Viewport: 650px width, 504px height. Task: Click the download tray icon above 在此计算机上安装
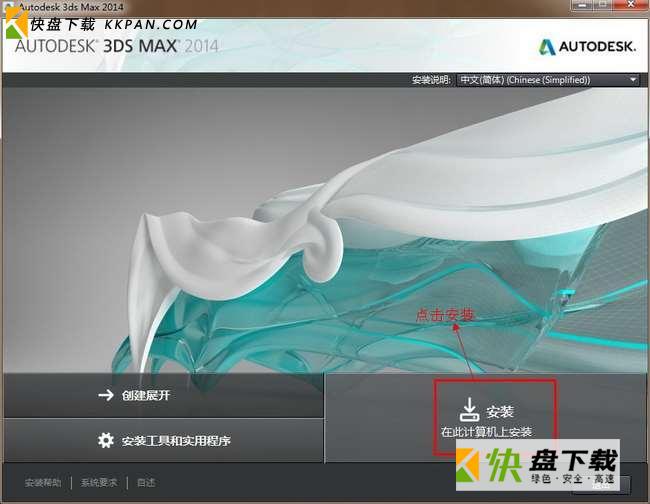470,410
